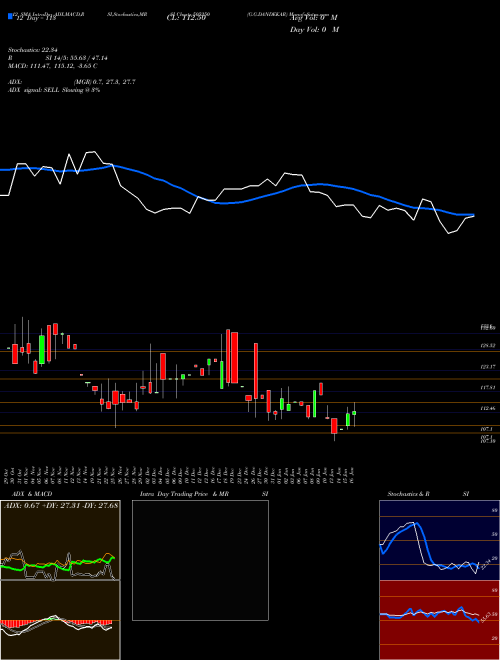Click the MACD histogram panel
This screenshot has height=660, width=500.
coord(60,620)
